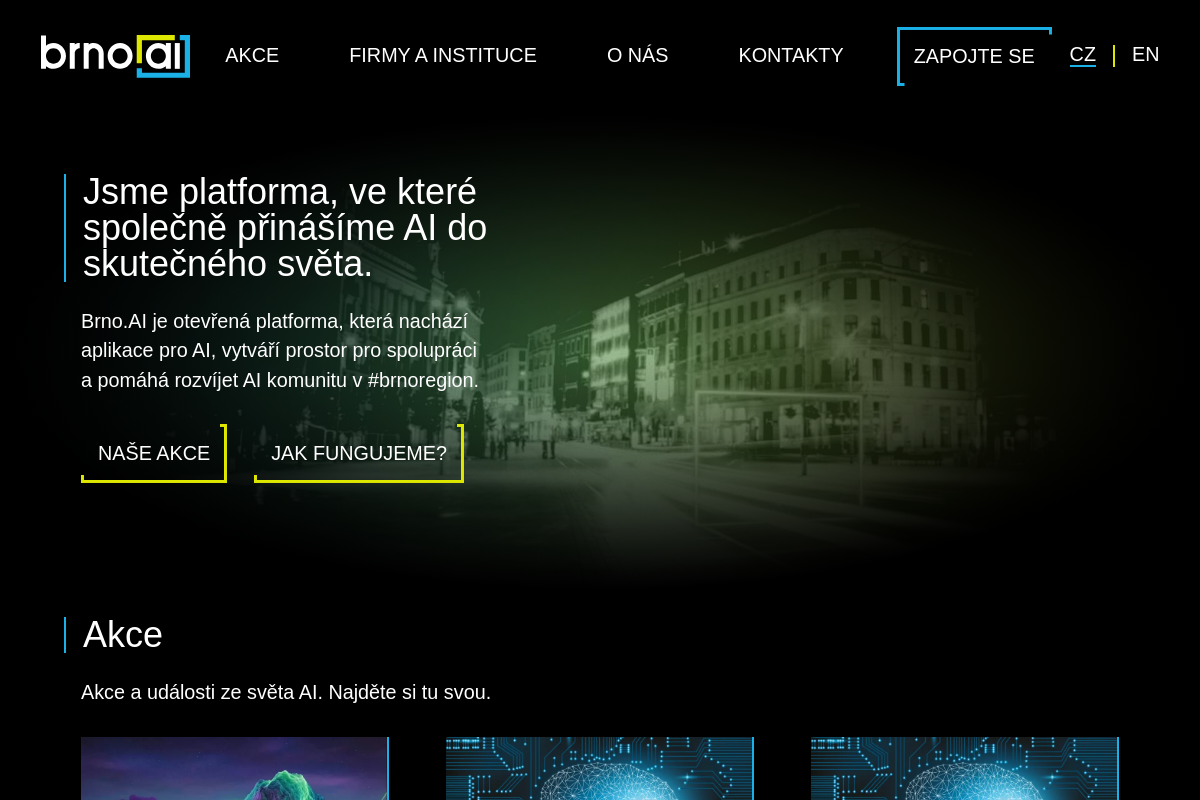Click the NAŠE AKCE button
This screenshot has height=800, width=1200.
[154, 453]
